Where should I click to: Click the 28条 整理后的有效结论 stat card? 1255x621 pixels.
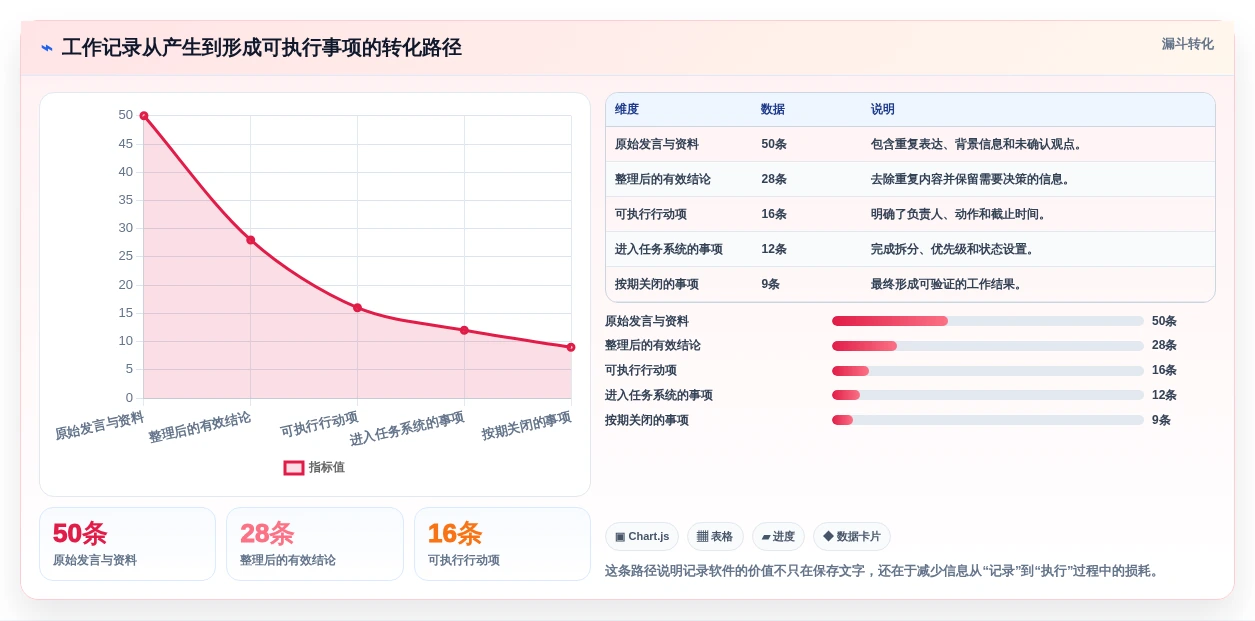pos(315,544)
